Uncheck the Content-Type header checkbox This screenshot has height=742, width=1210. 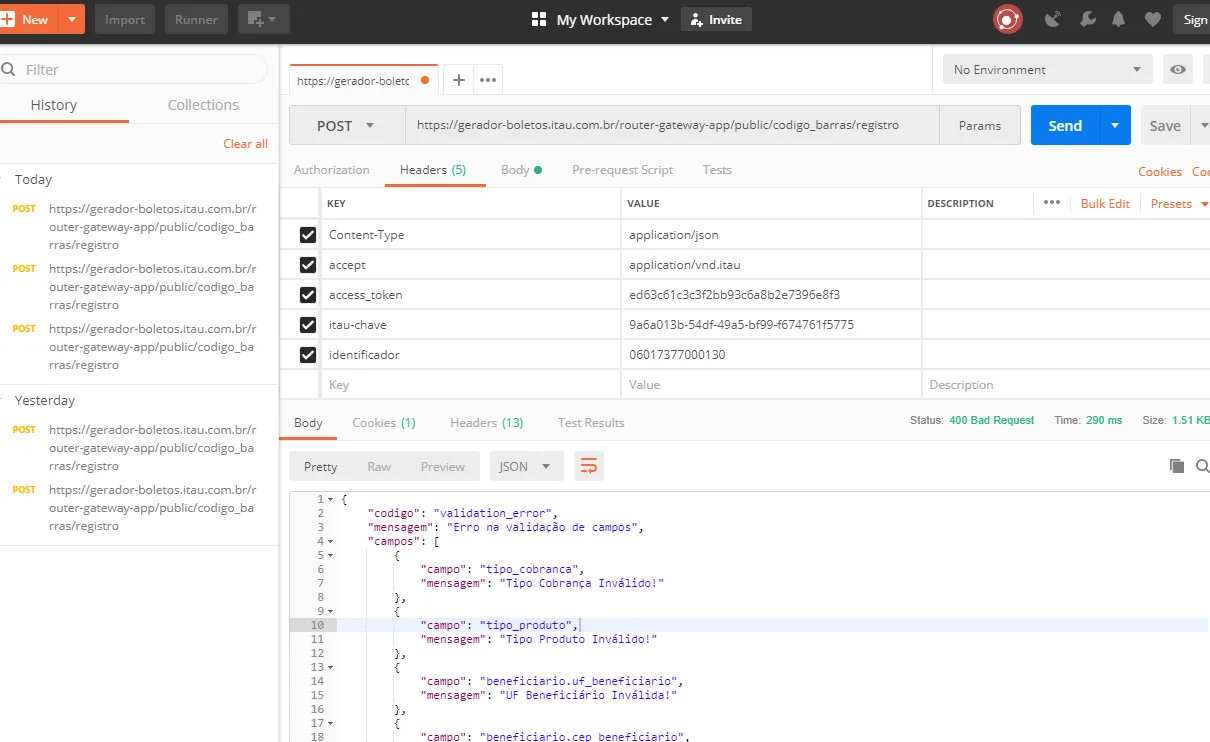(308, 235)
